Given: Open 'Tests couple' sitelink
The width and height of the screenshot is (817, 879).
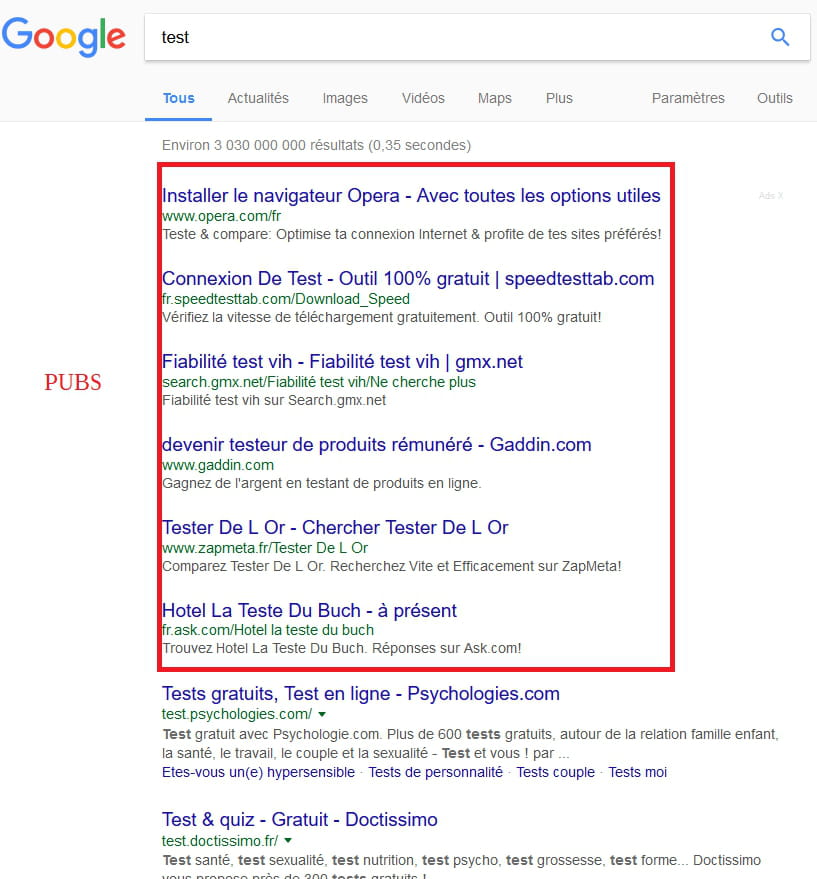Looking at the screenshot, I should [x=555, y=772].
